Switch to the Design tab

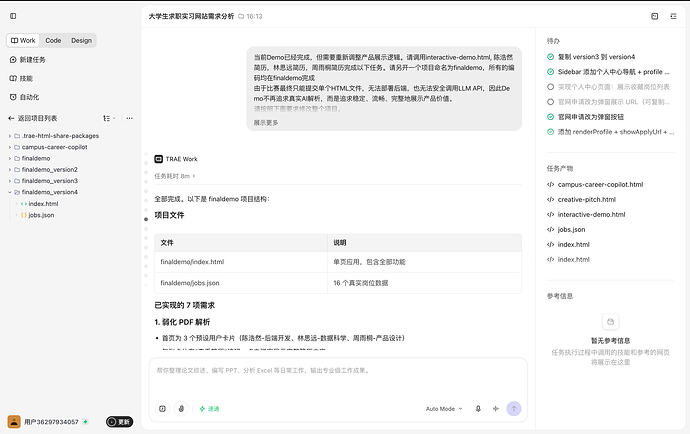[x=81, y=40]
